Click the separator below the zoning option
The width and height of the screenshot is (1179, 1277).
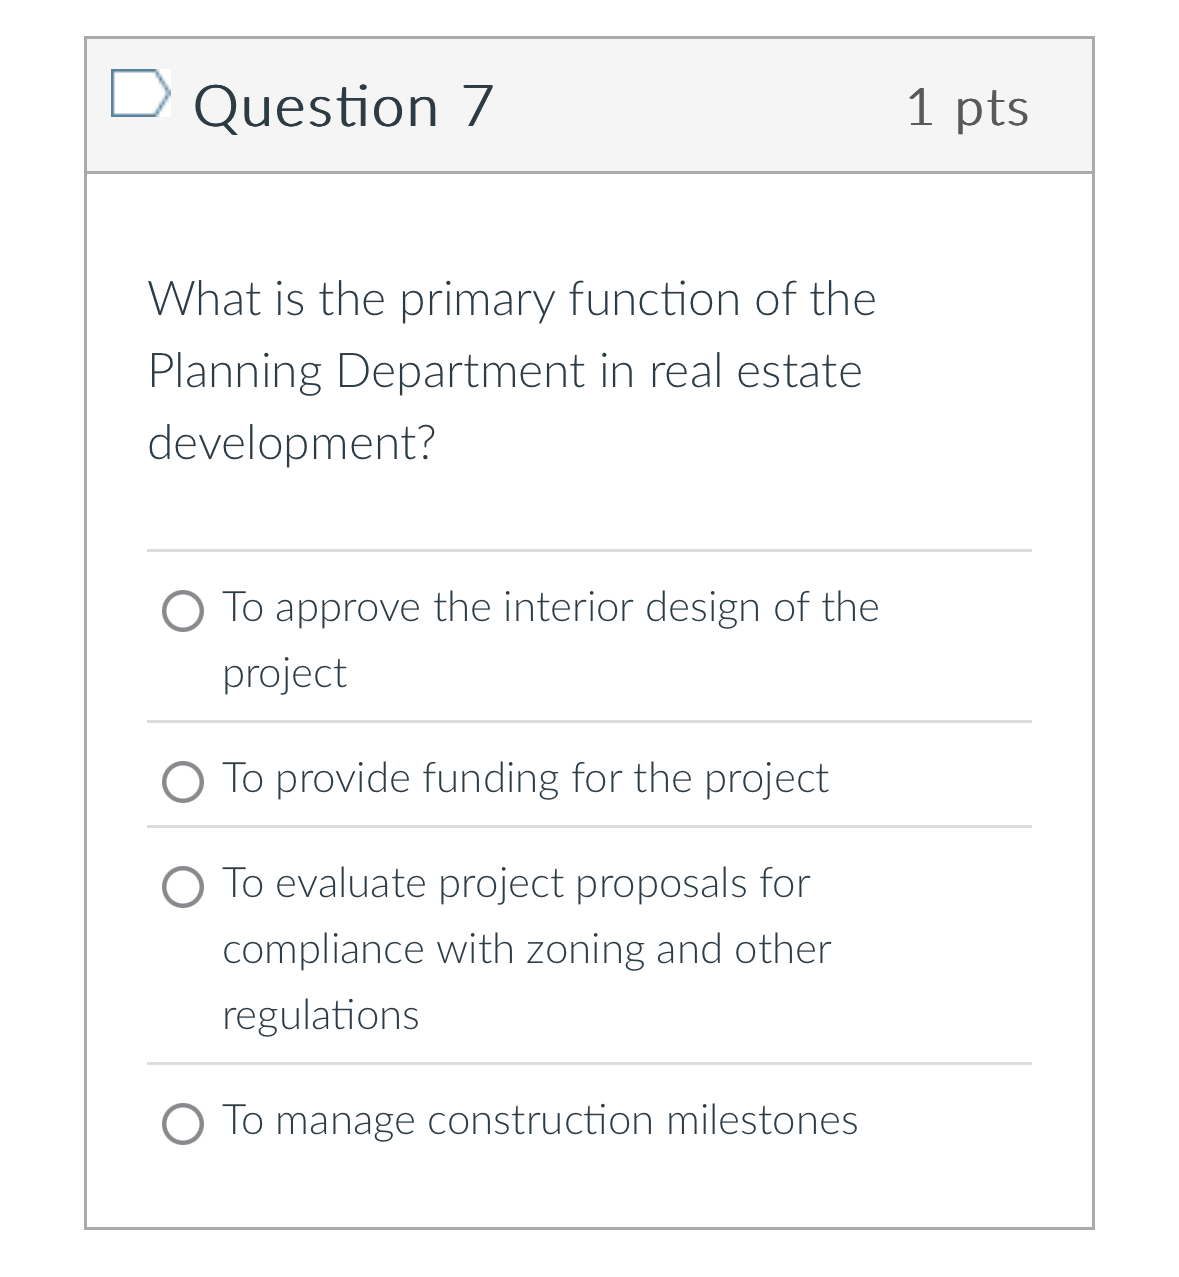[x=588, y=1064]
